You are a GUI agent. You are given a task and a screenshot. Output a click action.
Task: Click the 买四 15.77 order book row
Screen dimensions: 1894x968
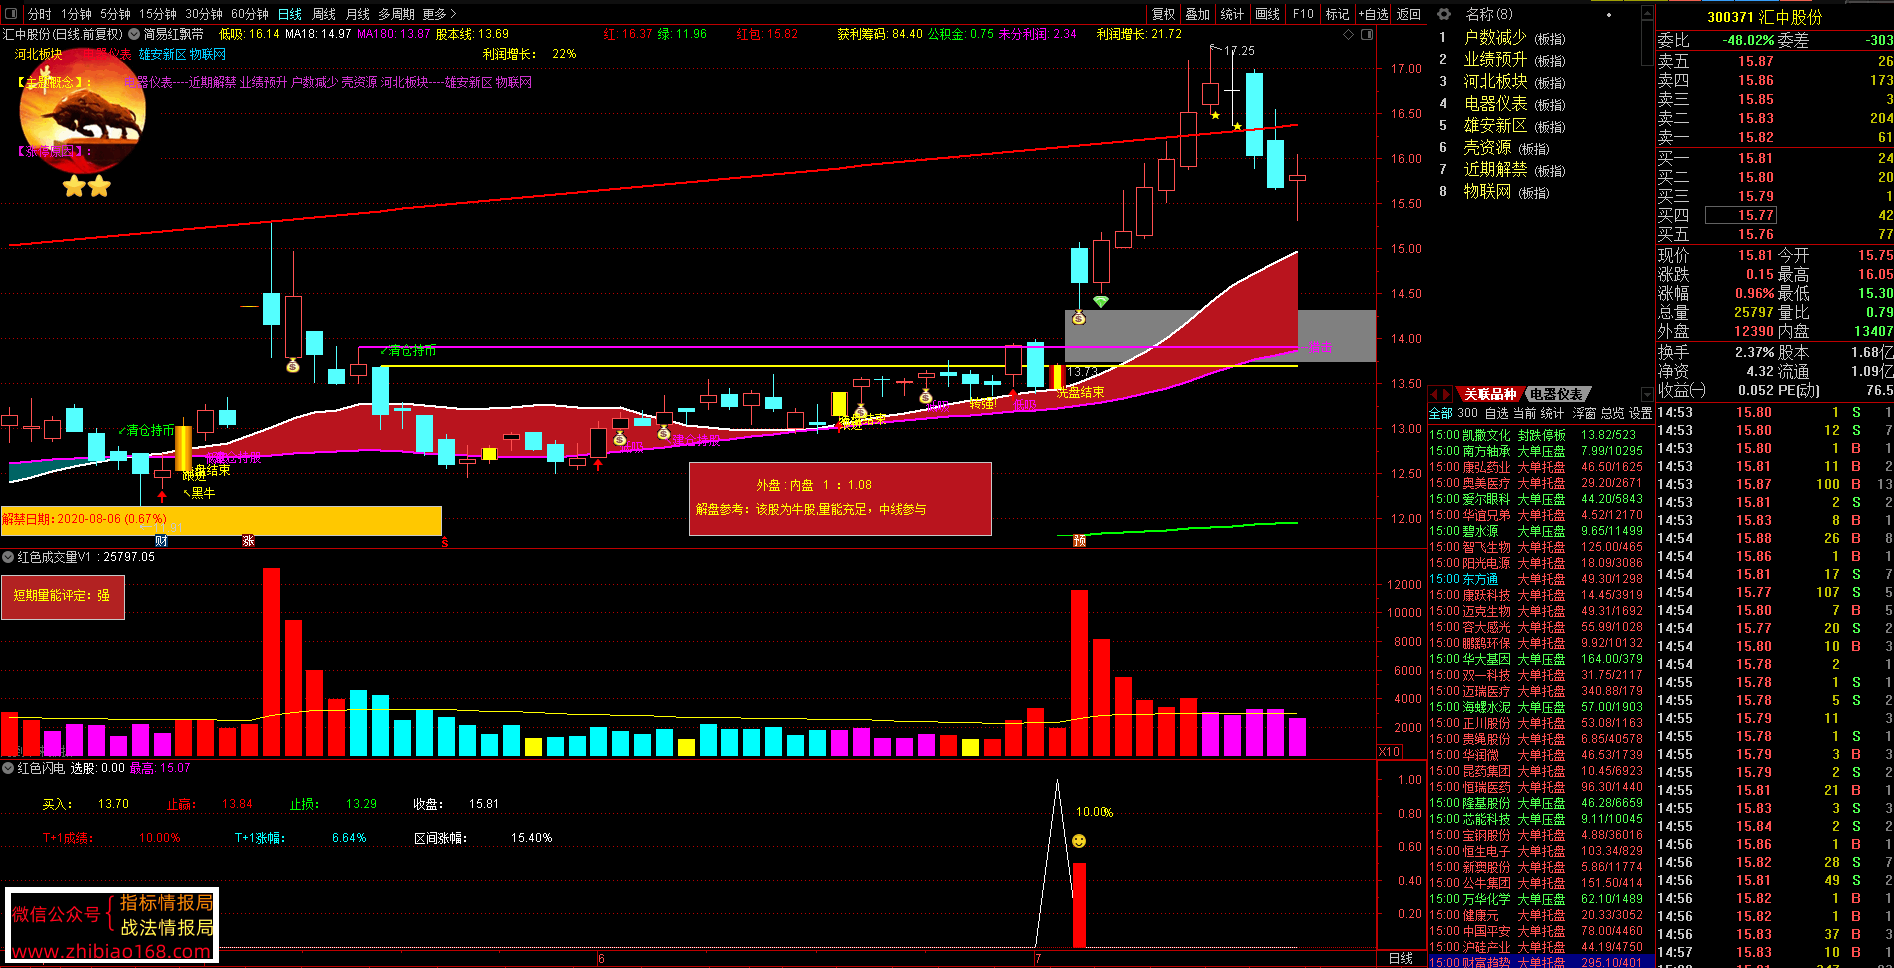click(1775, 215)
